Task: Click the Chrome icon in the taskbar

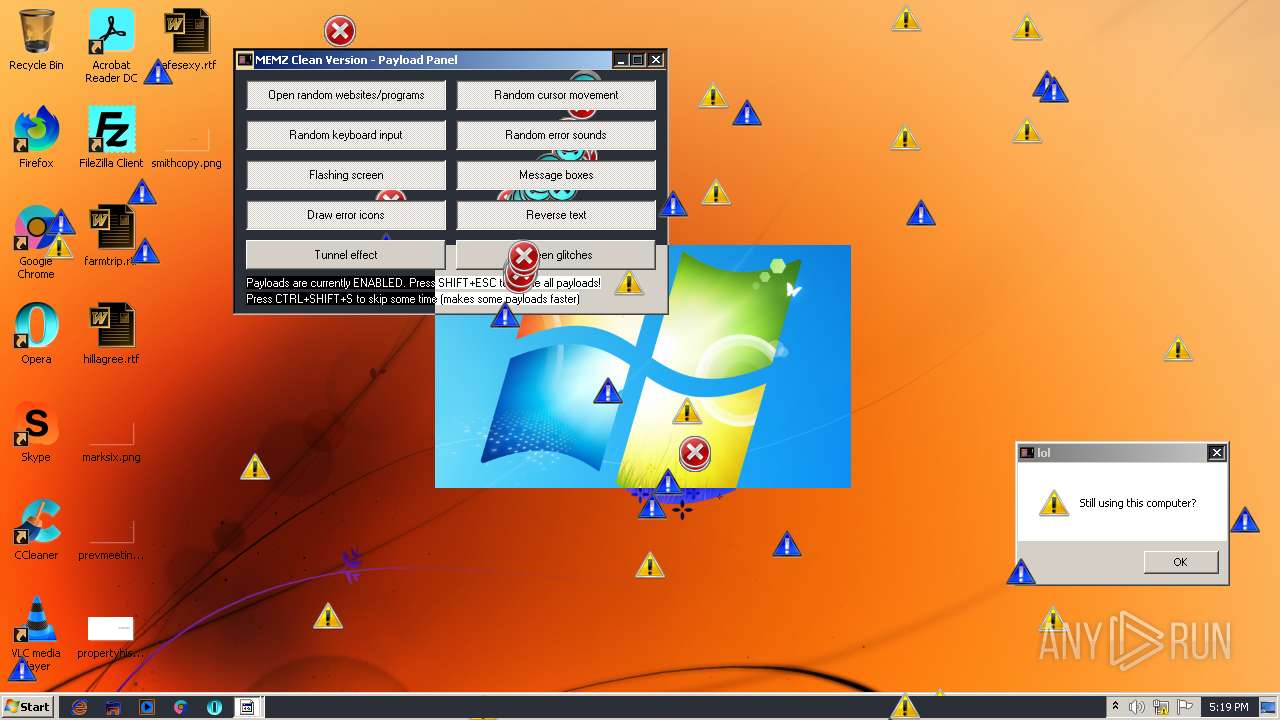Action: click(x=180, y=707)
